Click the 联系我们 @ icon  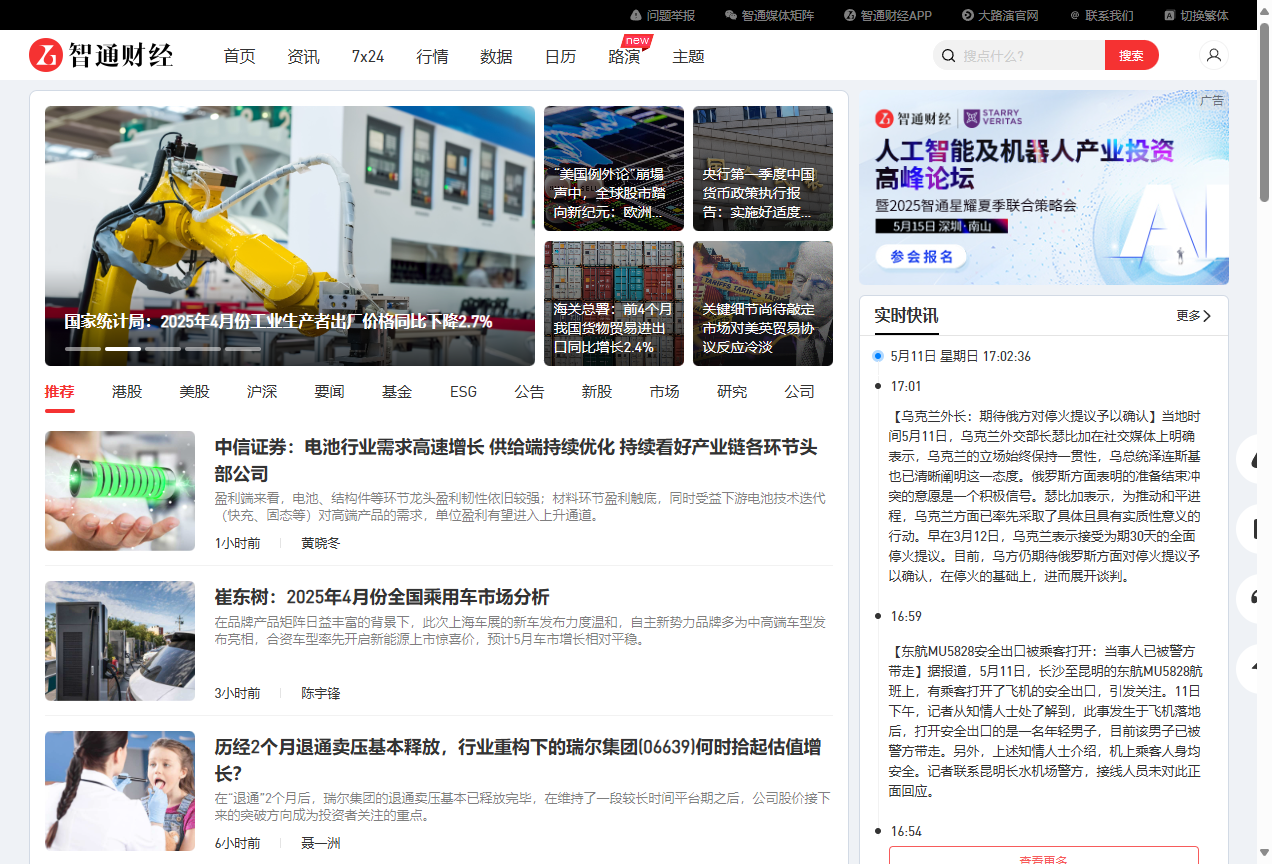1075,15
